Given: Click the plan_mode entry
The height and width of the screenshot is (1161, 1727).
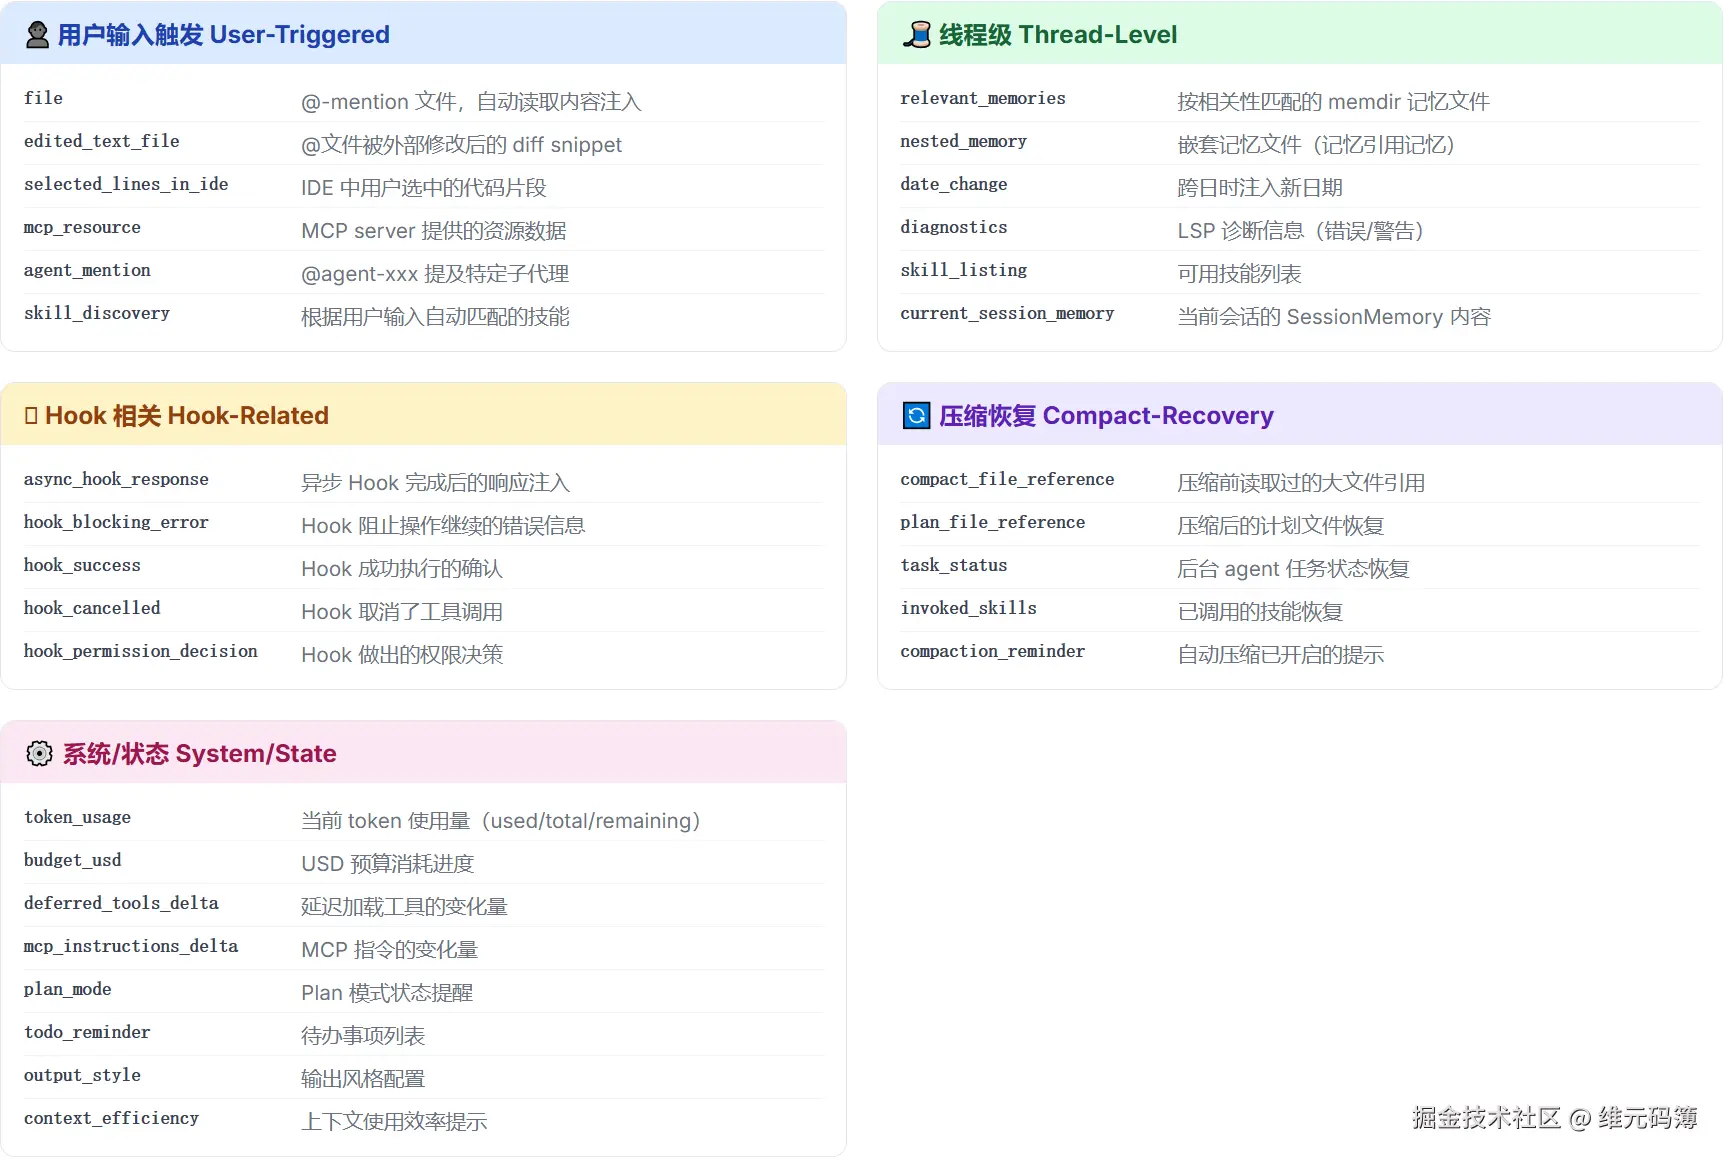Looking at the screenshot, I should [x=68, y=990].
